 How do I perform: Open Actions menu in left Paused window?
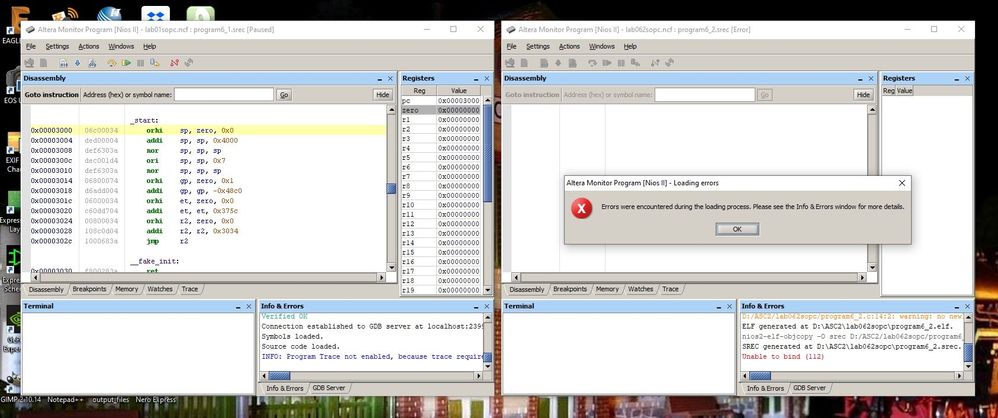[x=88, y=46]
